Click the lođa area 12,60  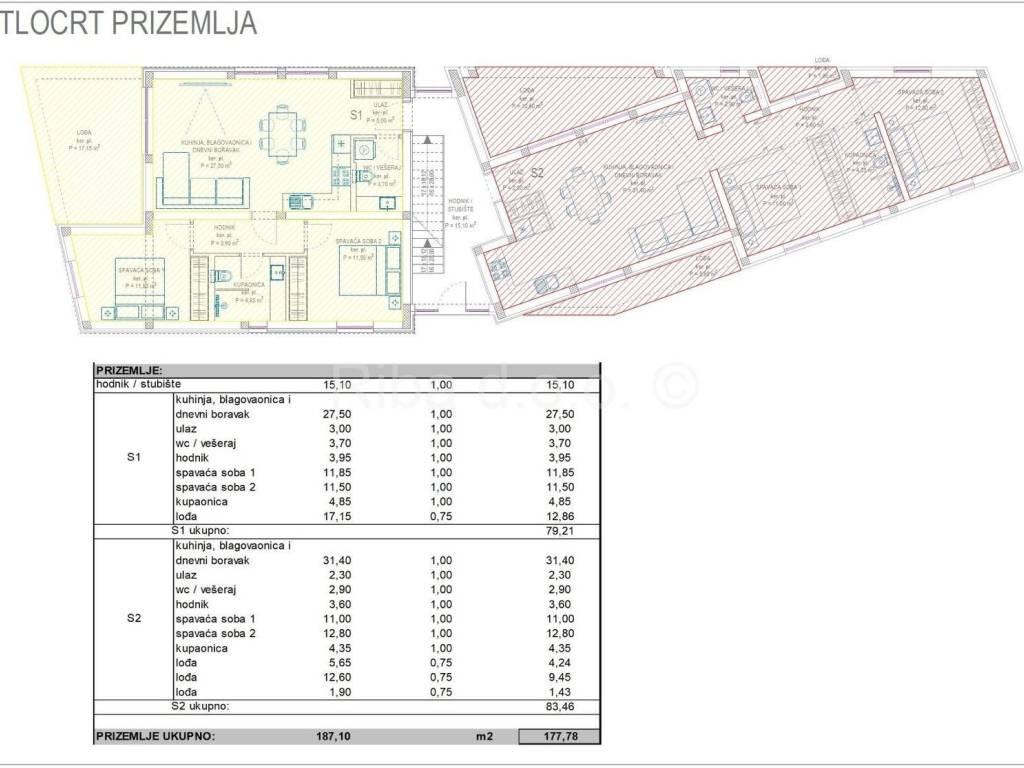(337, 677)
